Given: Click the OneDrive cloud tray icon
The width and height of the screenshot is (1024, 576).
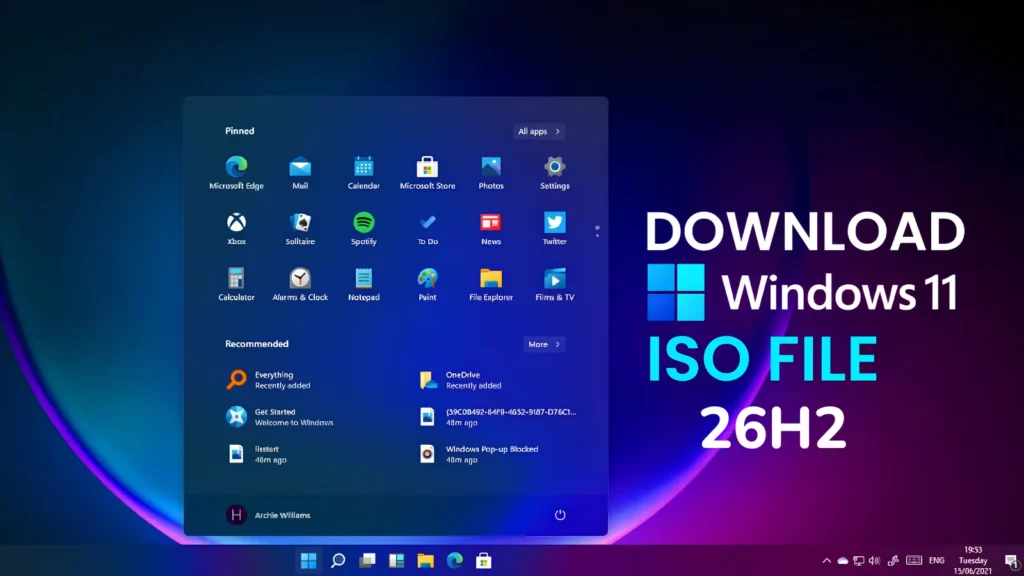Looking at the screenshot, I should 842,560.
